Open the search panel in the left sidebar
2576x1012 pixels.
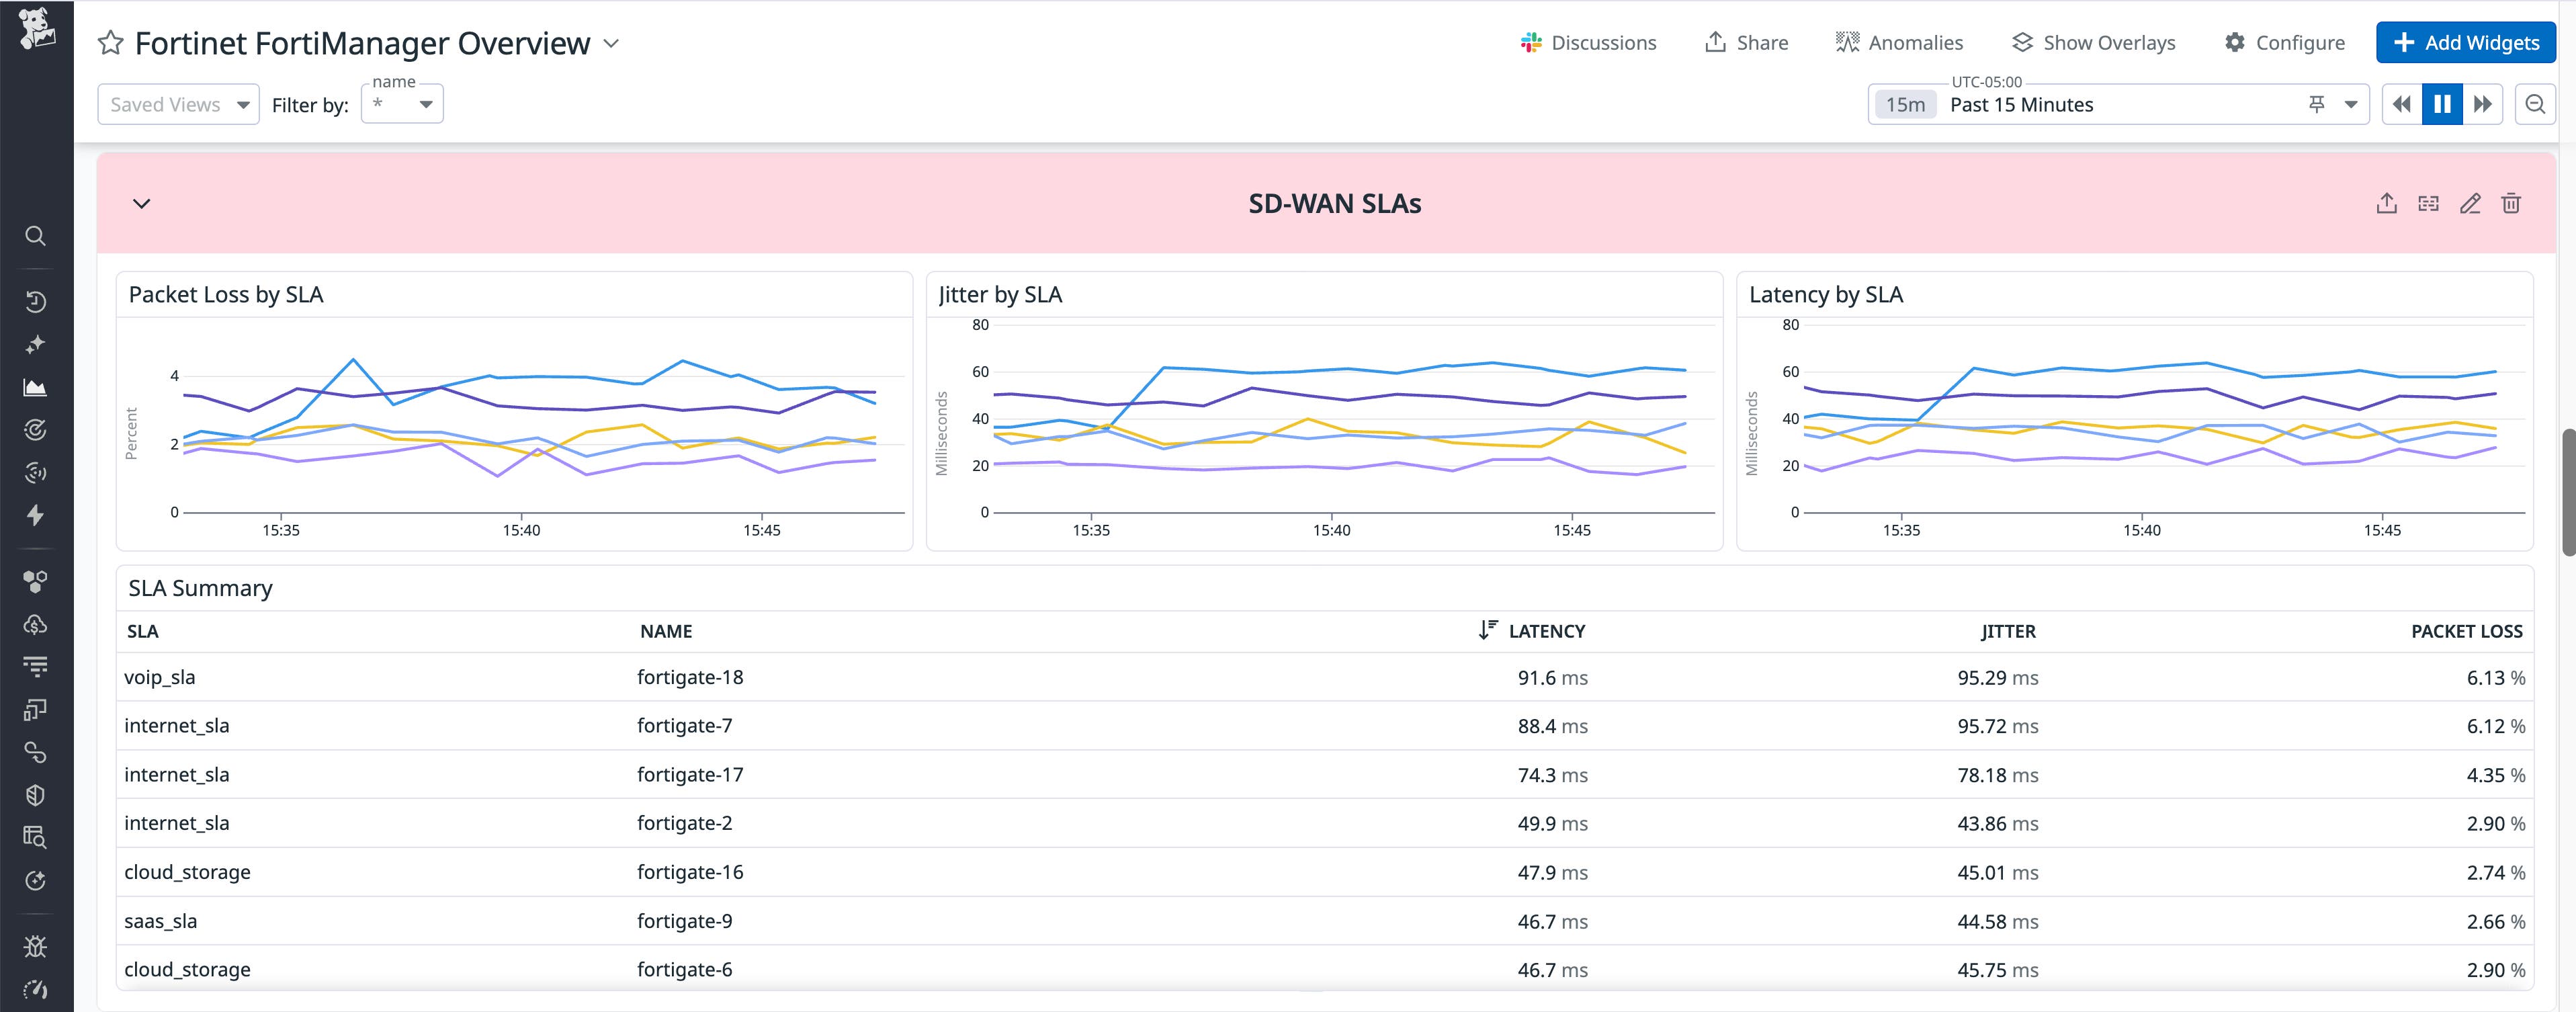(36, 236)
